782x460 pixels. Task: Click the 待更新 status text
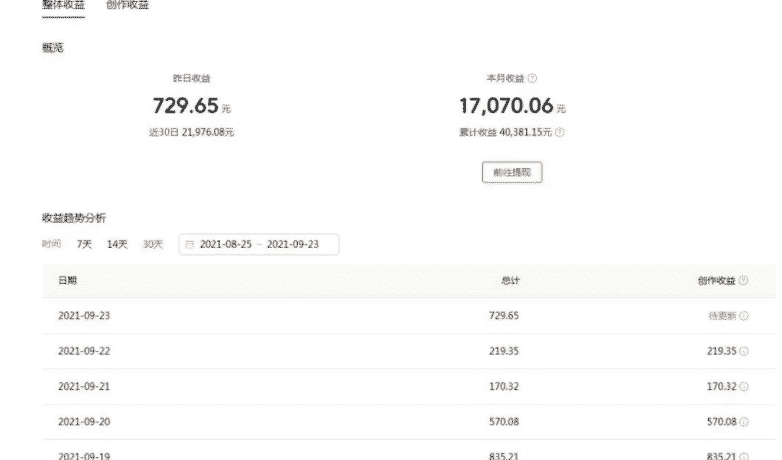[722, 316]
